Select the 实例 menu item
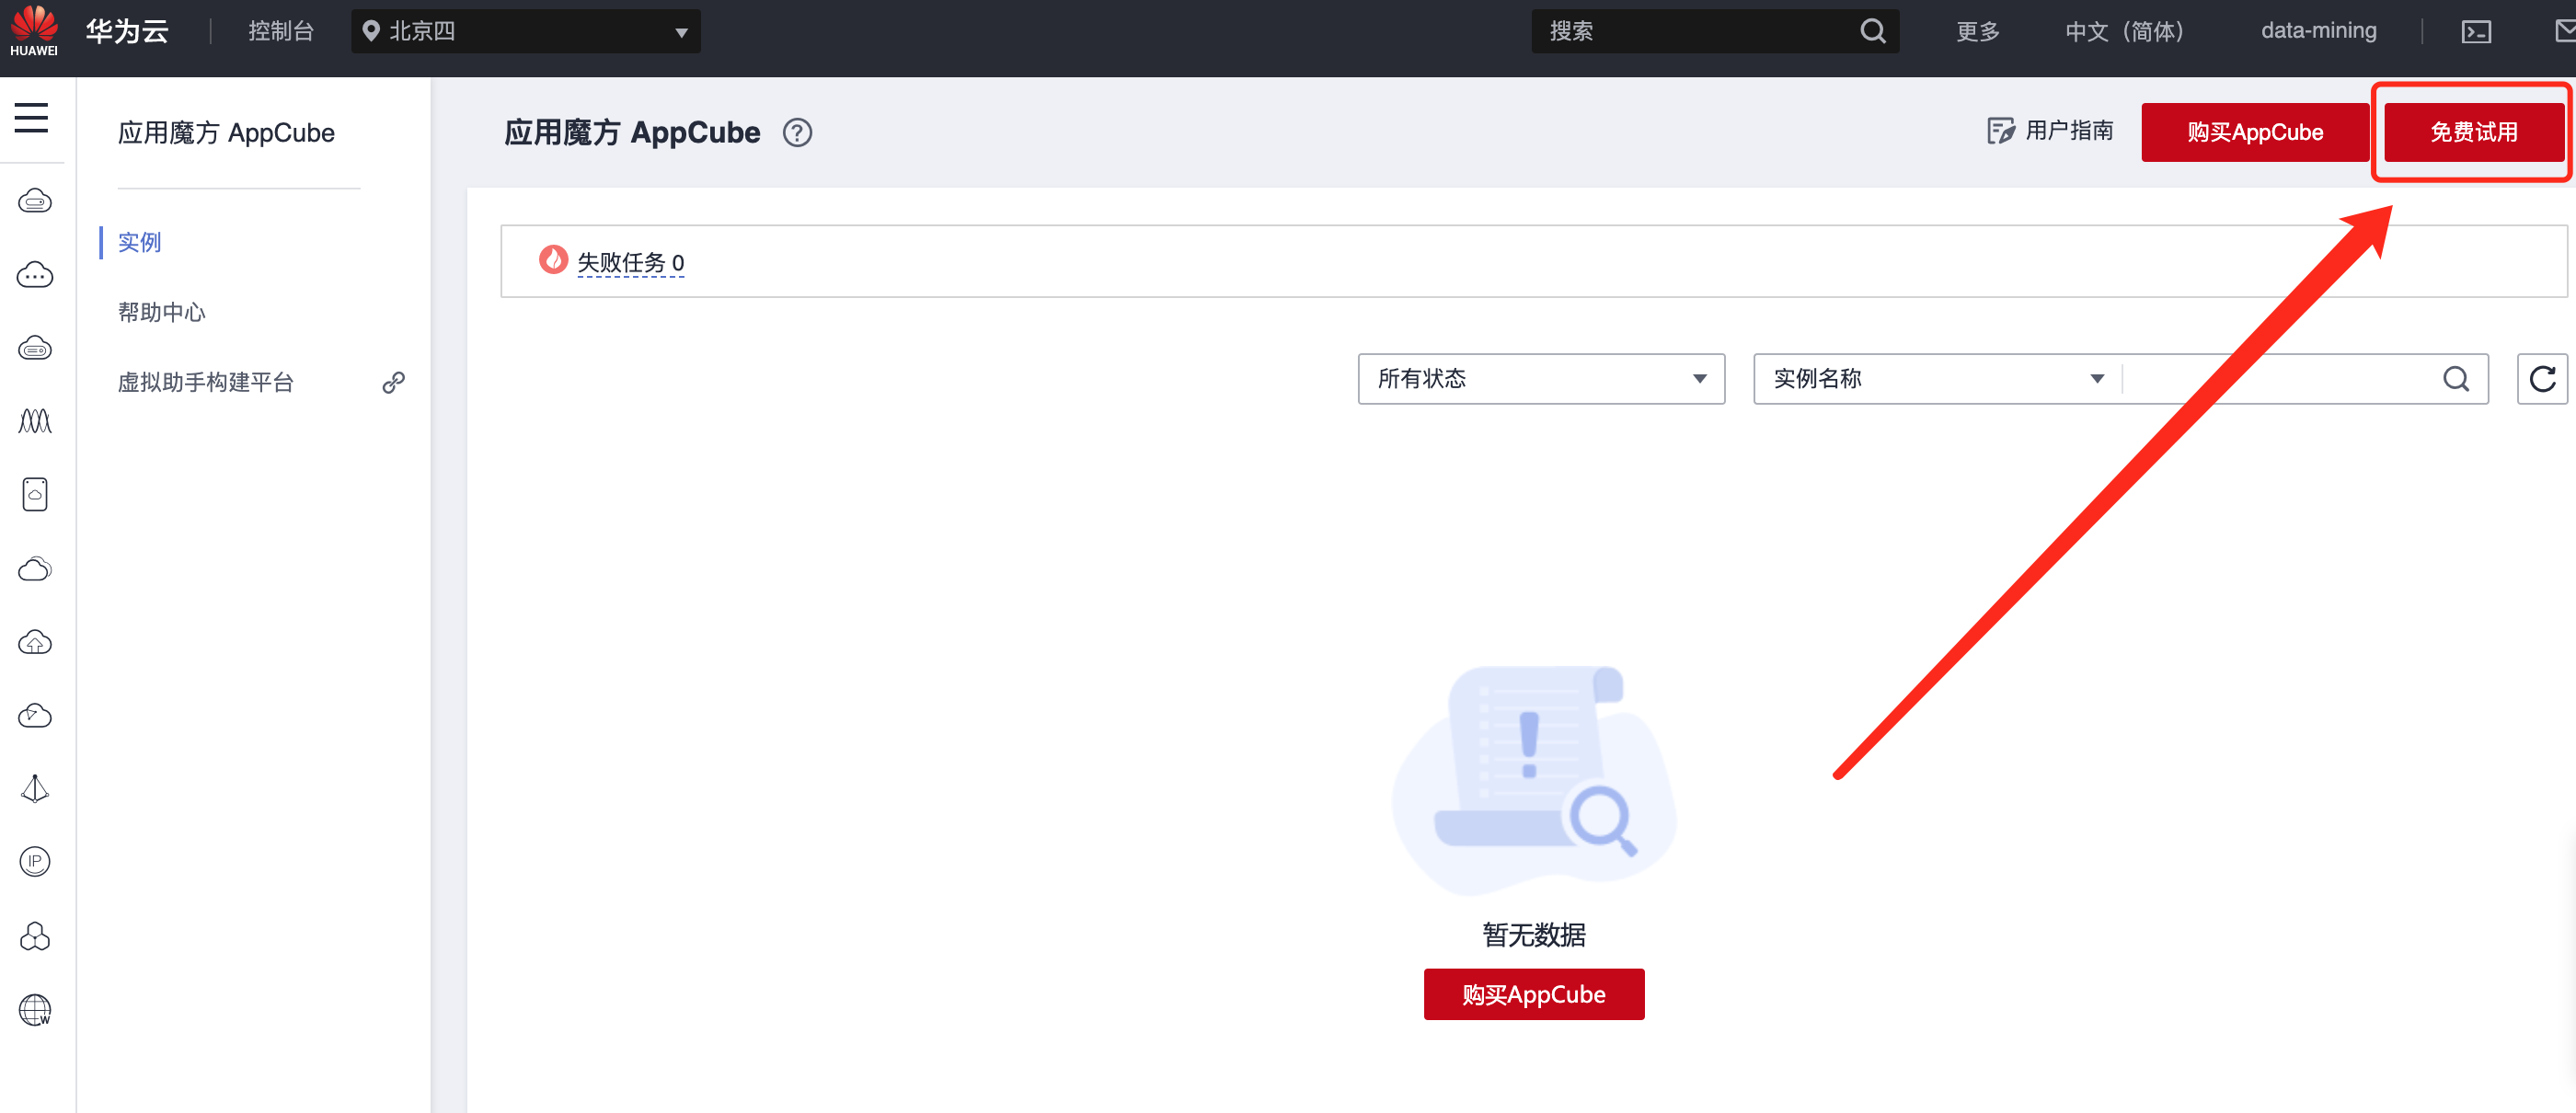Image resolution: width=2576 pixels, height=1113 pixels. tap(139, 242)
